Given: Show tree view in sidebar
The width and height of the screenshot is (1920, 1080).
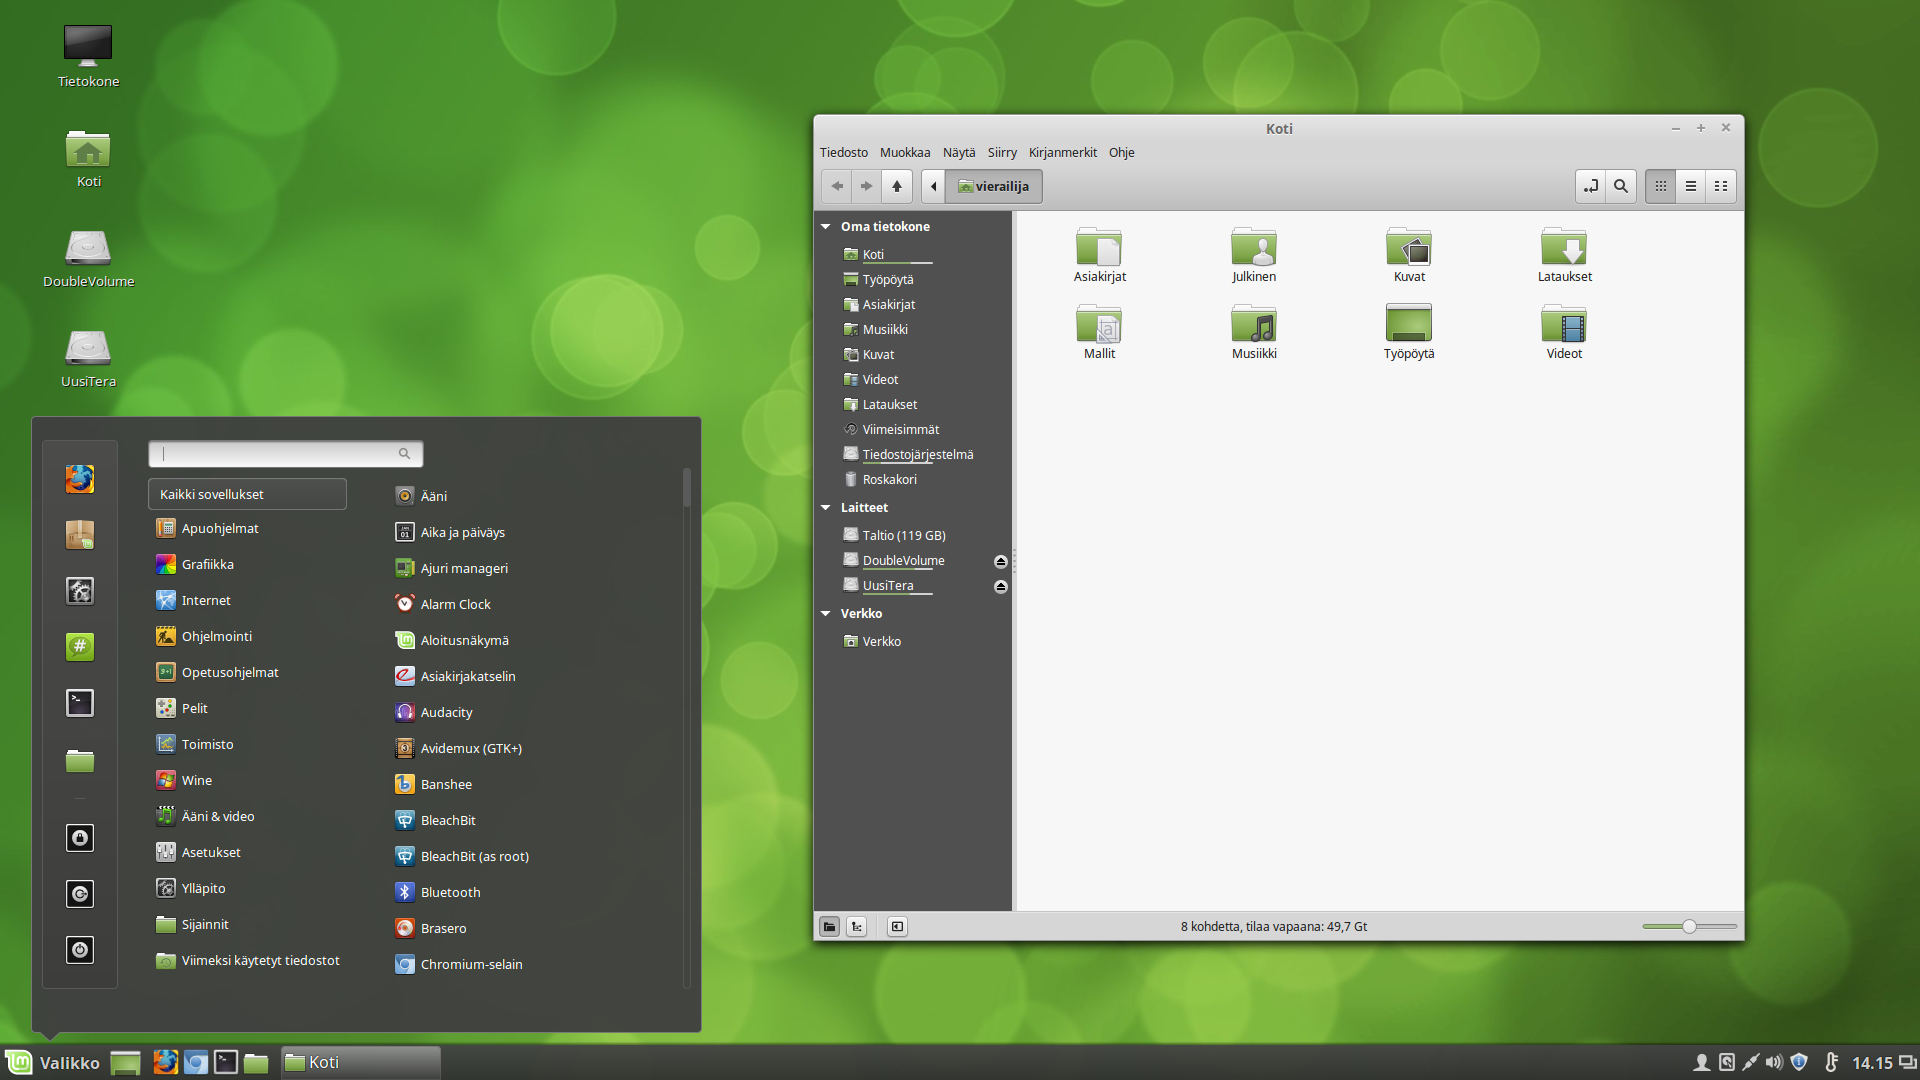Looking at the screenshot, I should 857,927.
